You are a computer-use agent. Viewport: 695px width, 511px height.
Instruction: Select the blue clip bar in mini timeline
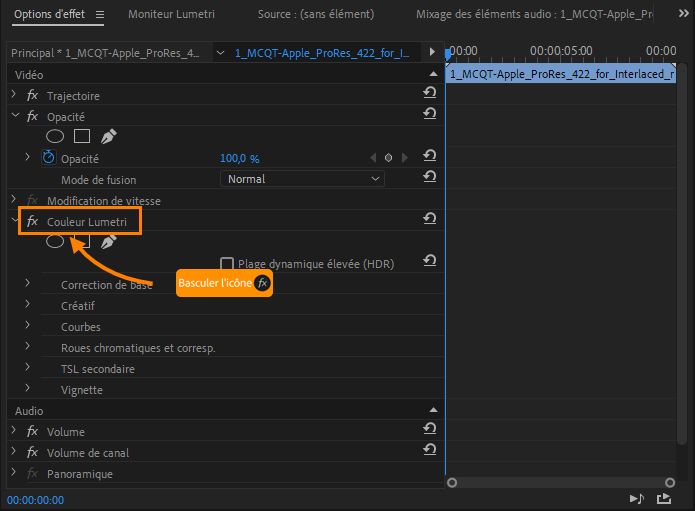tap(561, 74)
